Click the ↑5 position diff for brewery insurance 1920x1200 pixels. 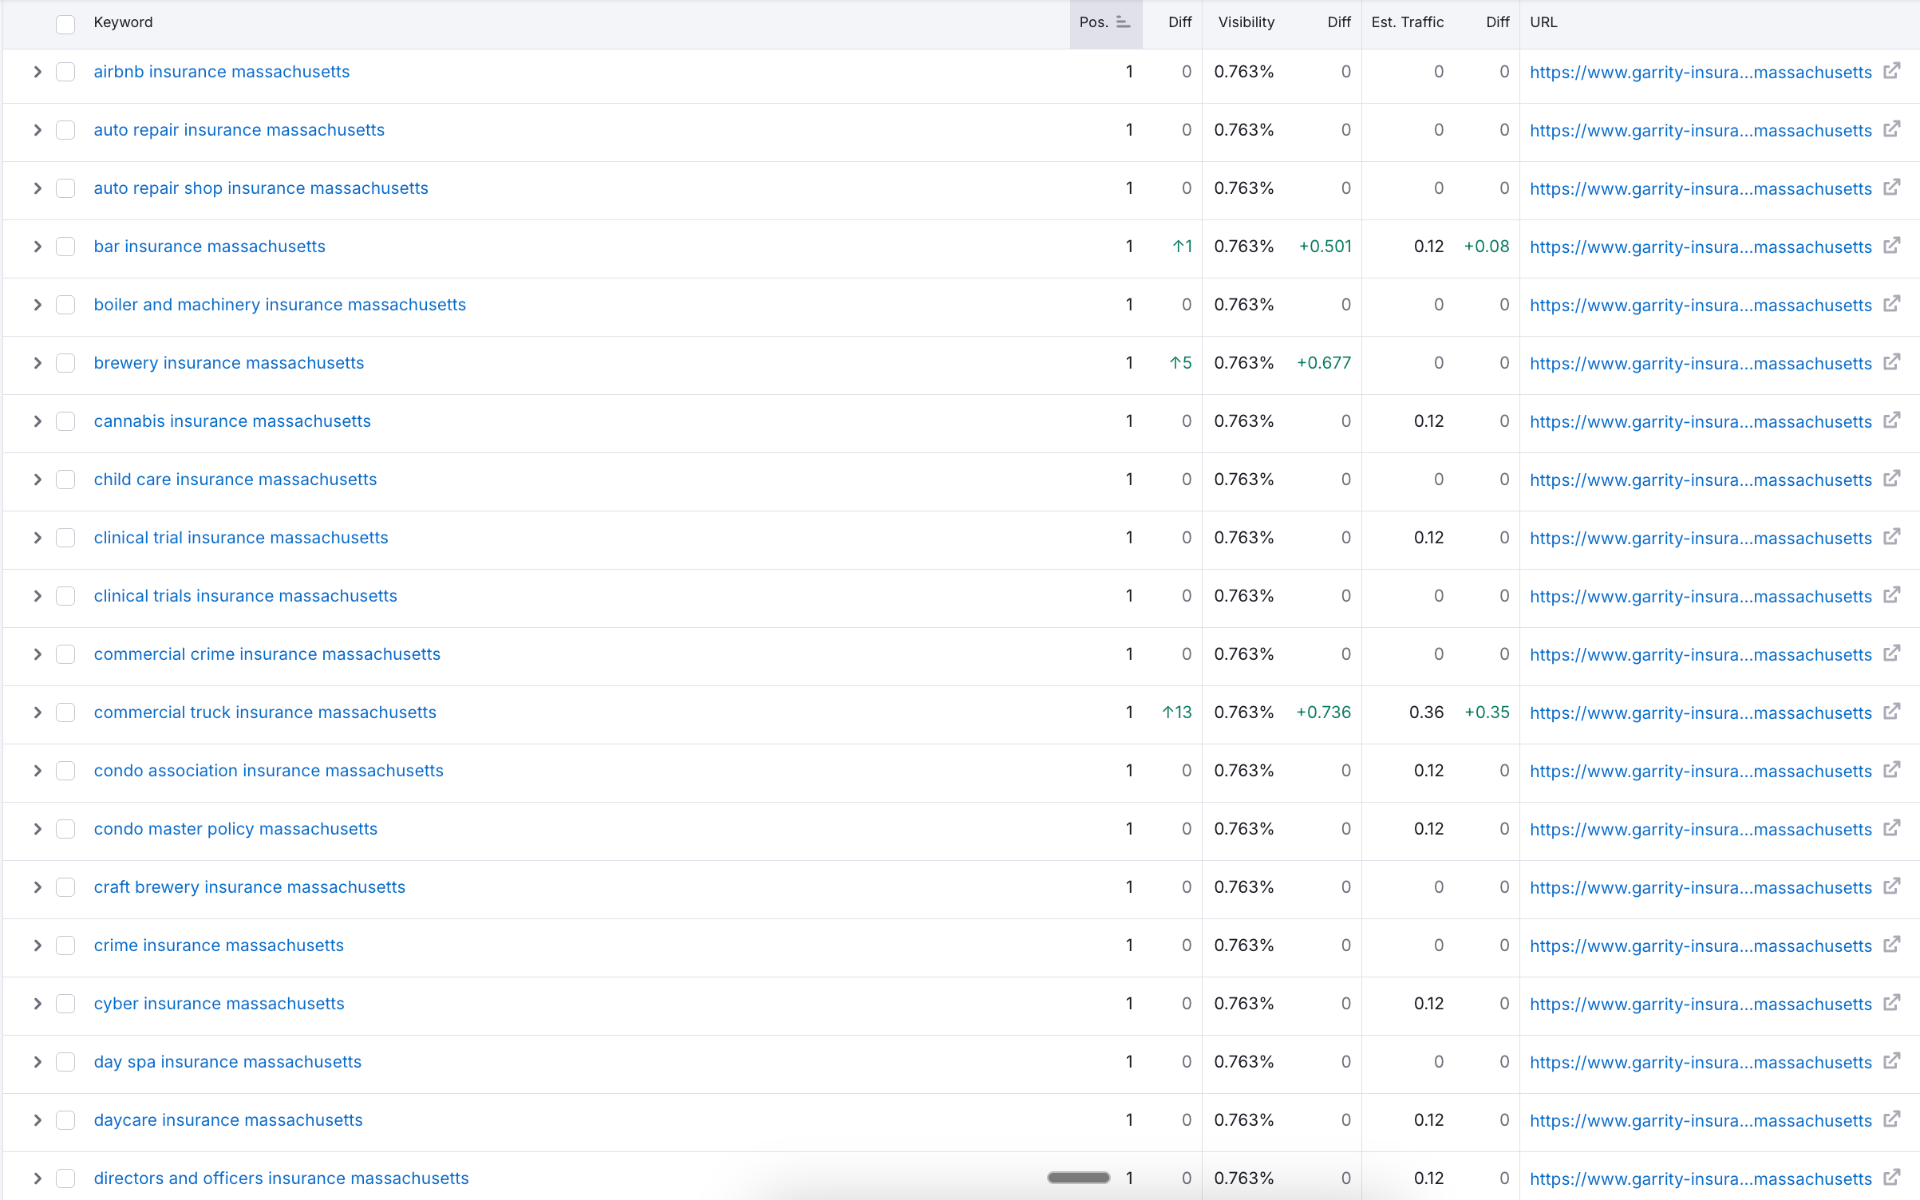pyautogui.click(x=1181, y=363)
